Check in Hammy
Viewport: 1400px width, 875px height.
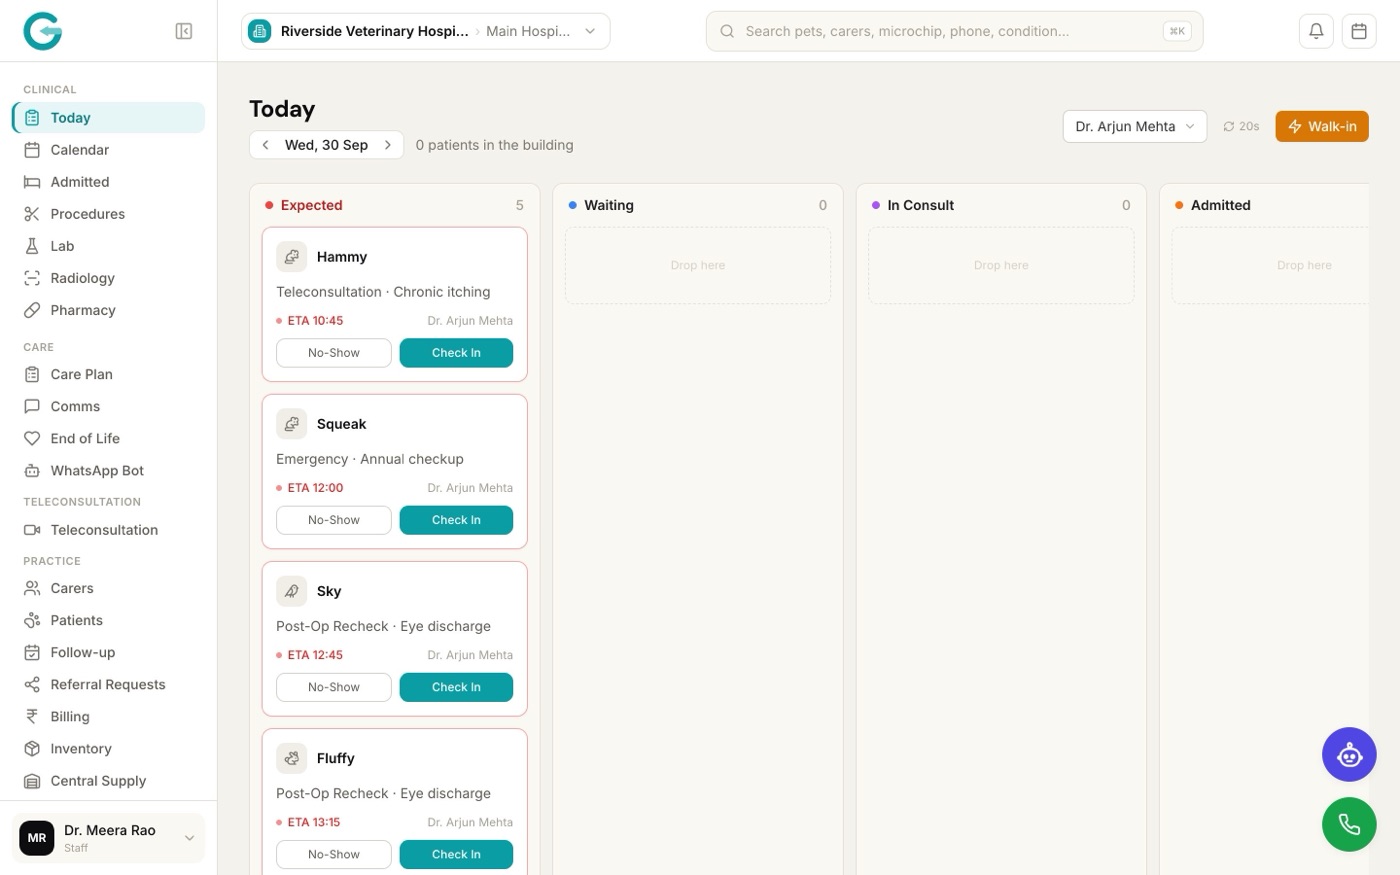coord(456,353)
